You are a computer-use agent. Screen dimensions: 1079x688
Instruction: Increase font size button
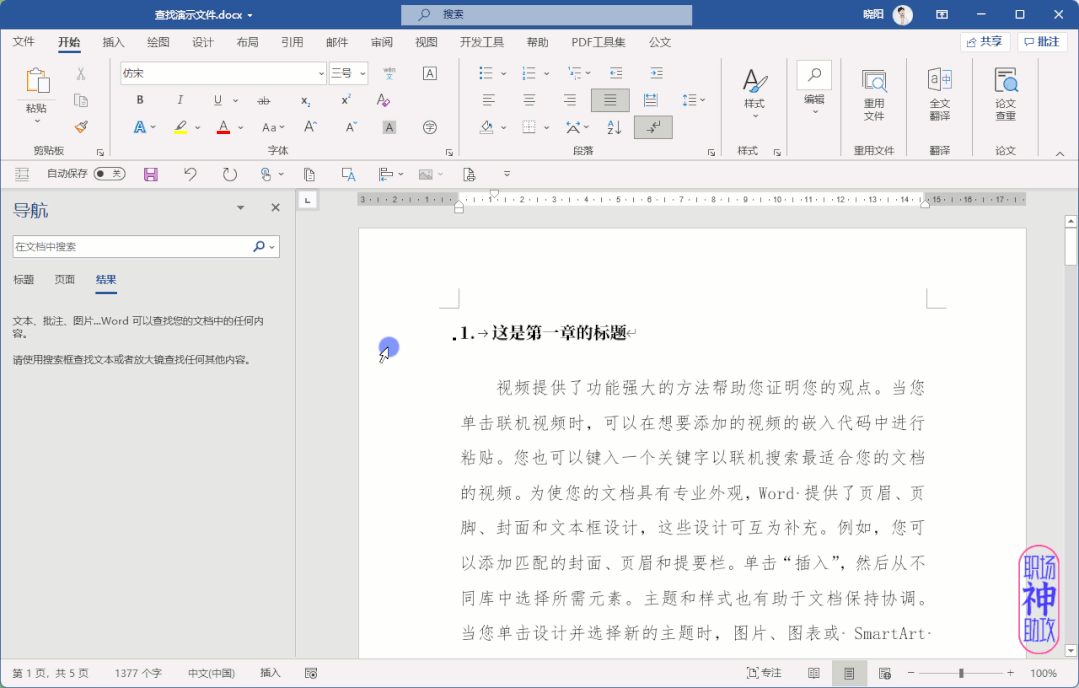pos(310,127)
